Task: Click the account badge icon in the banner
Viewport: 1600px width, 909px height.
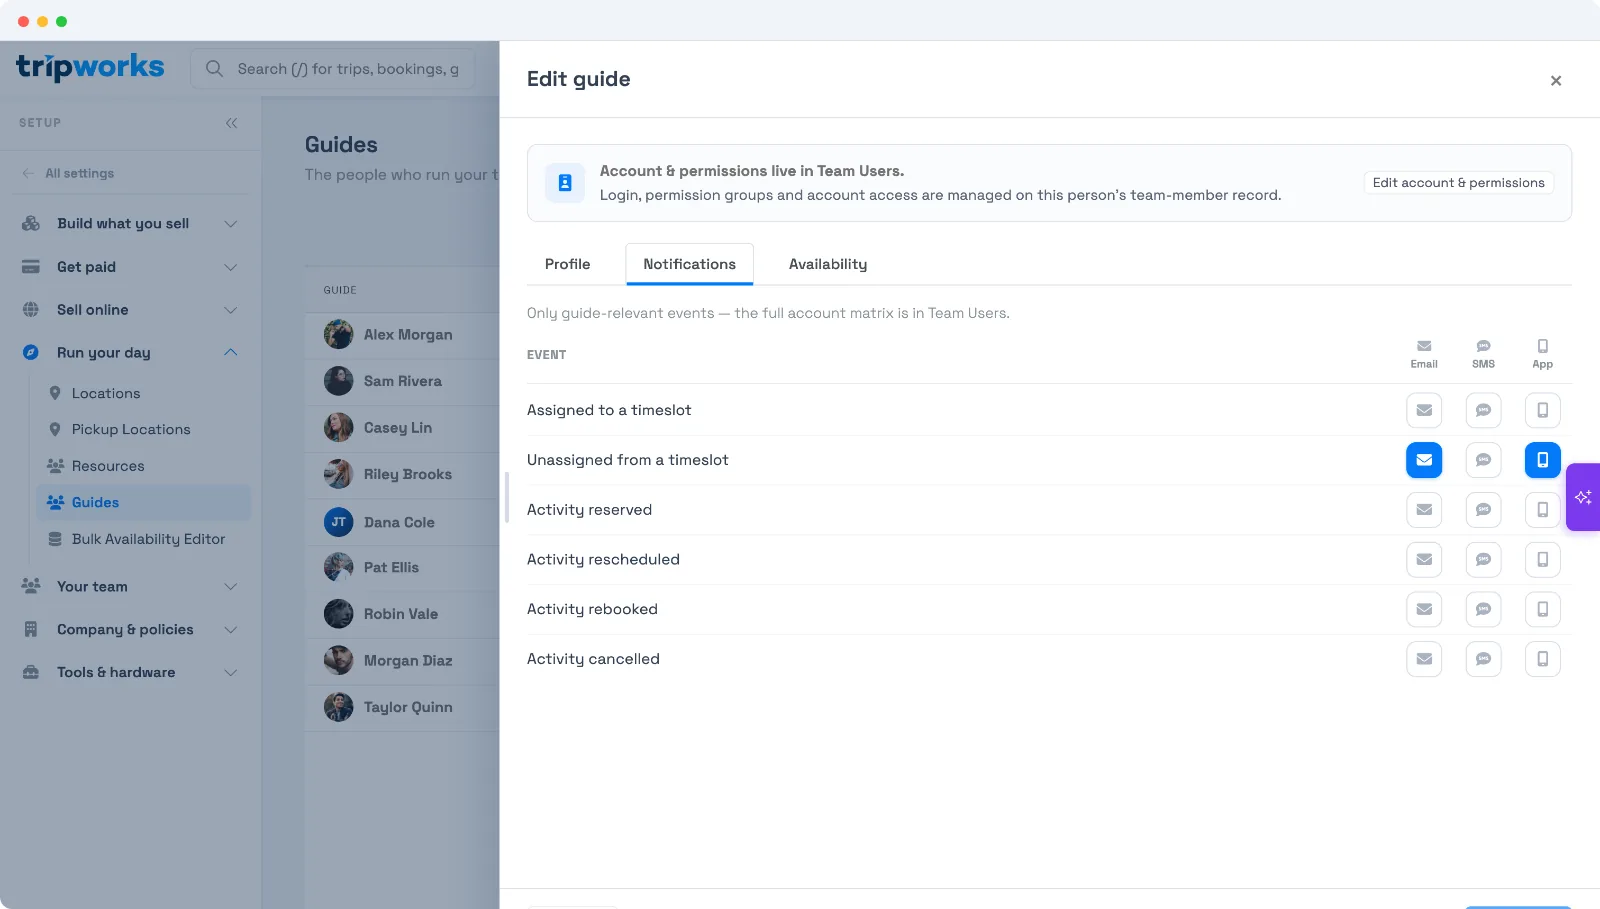Action: pos(565,183)
